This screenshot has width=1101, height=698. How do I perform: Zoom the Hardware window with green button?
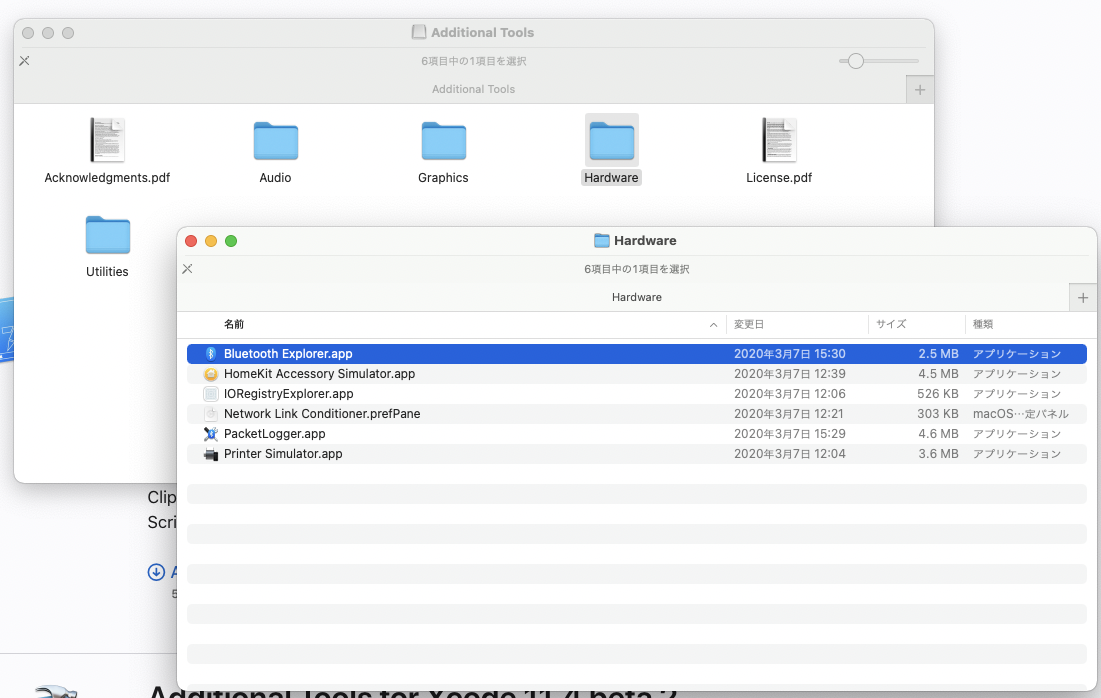(231, 241)
